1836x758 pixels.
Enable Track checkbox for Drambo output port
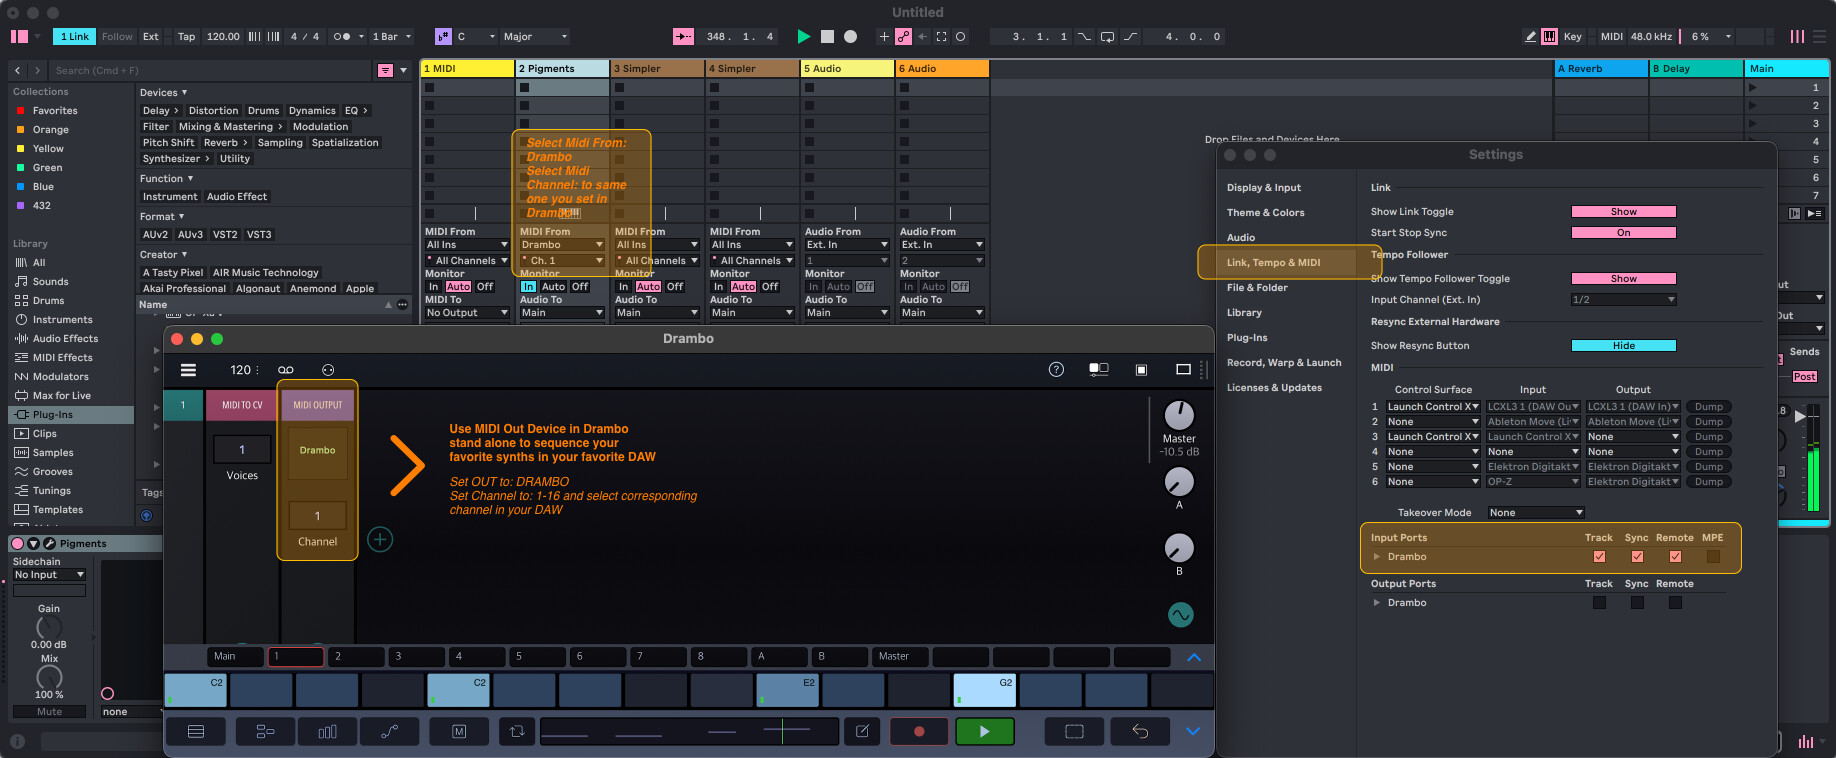point(1599,603)
